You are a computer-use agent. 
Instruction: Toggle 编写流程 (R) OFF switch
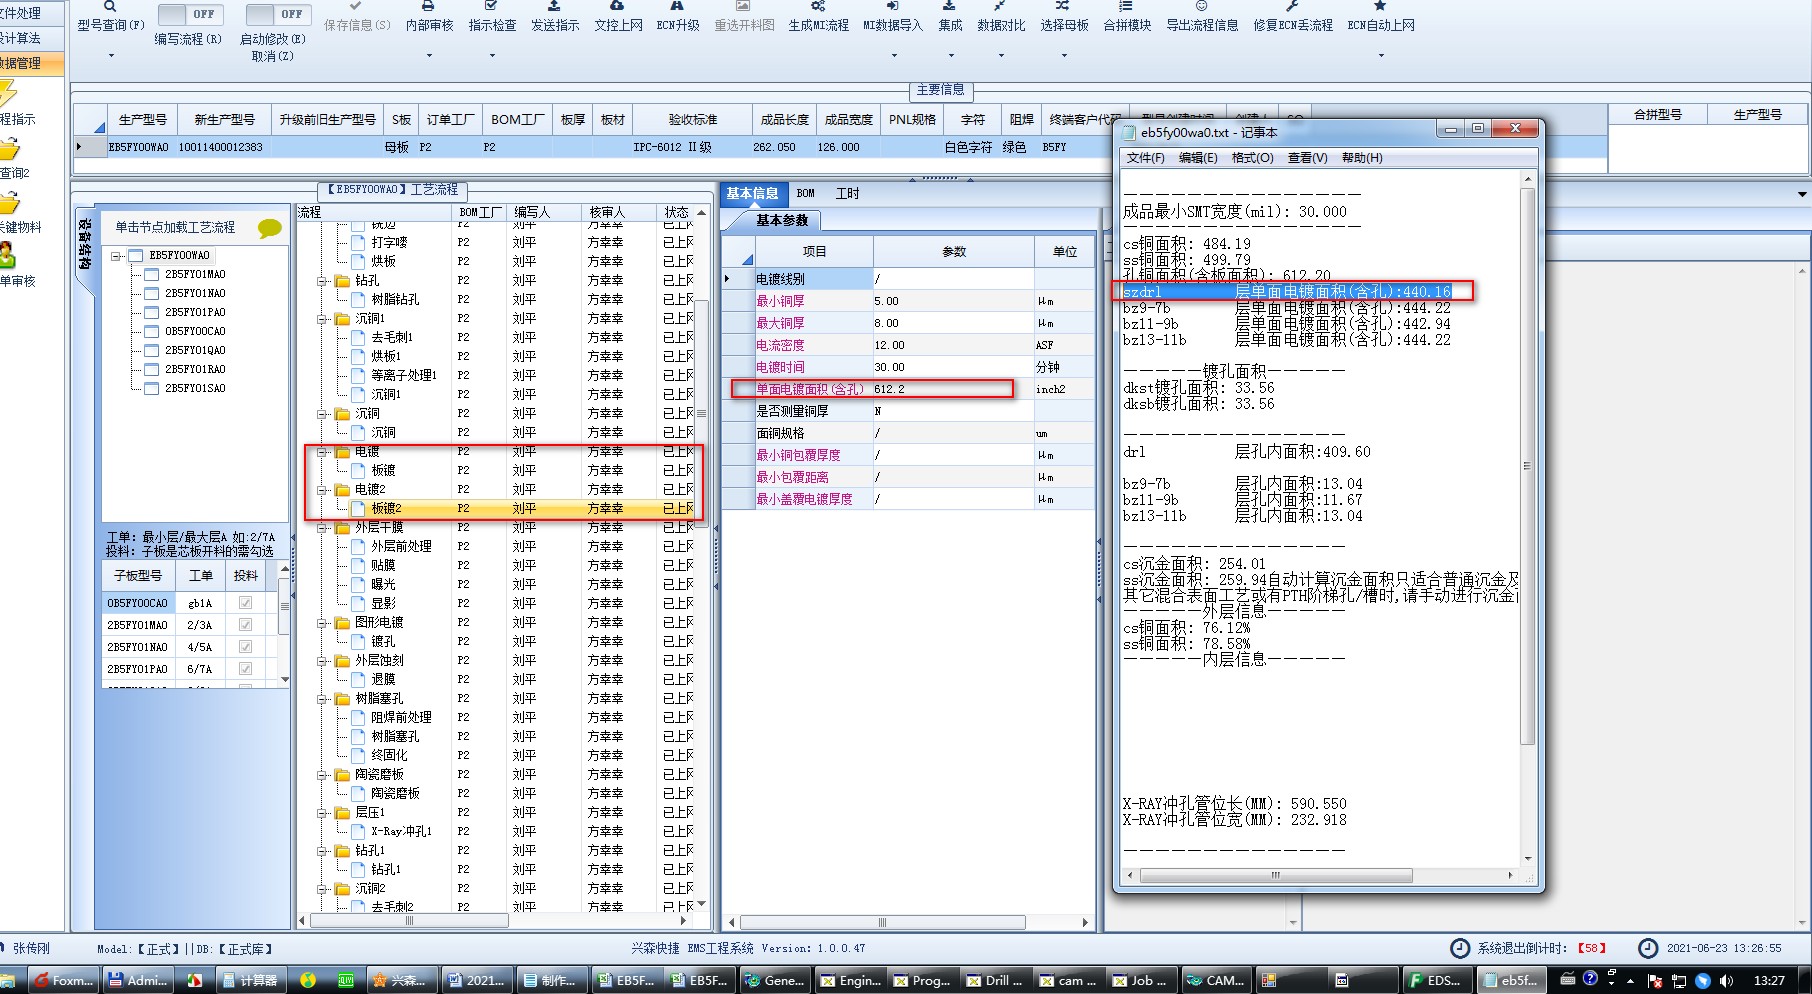pos(191,14)
